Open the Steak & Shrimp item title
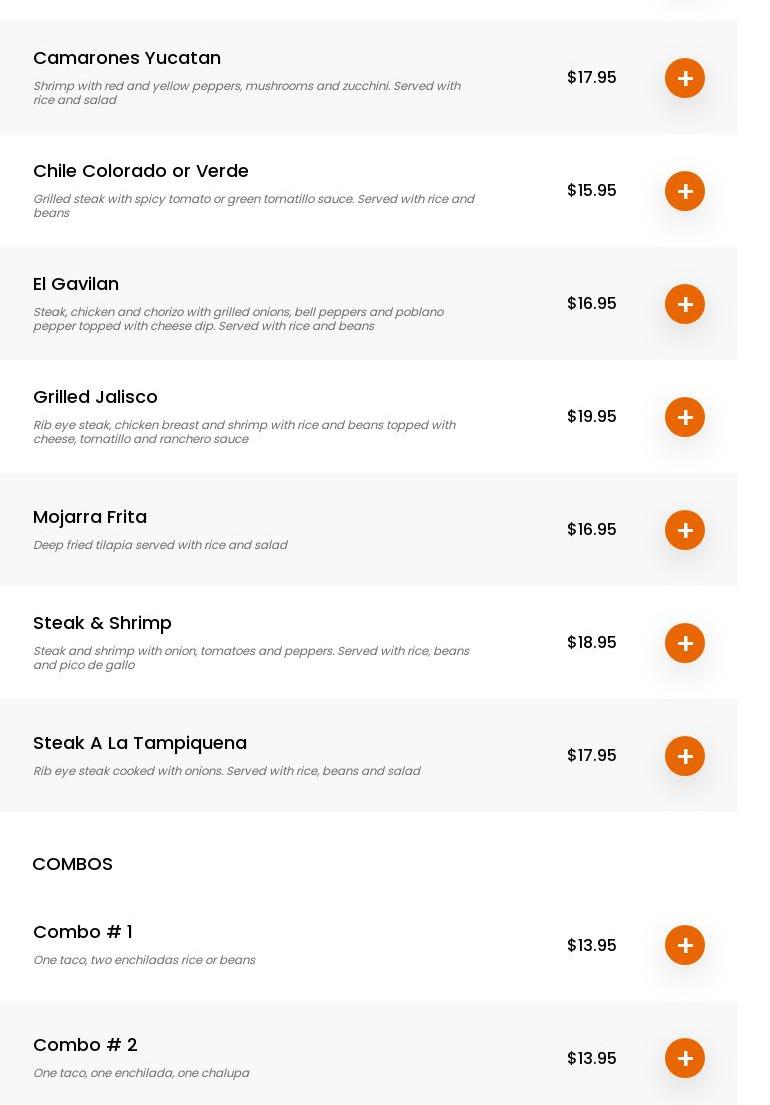The width and height of the screenshot is (770, 1105). tap(102, 623)
